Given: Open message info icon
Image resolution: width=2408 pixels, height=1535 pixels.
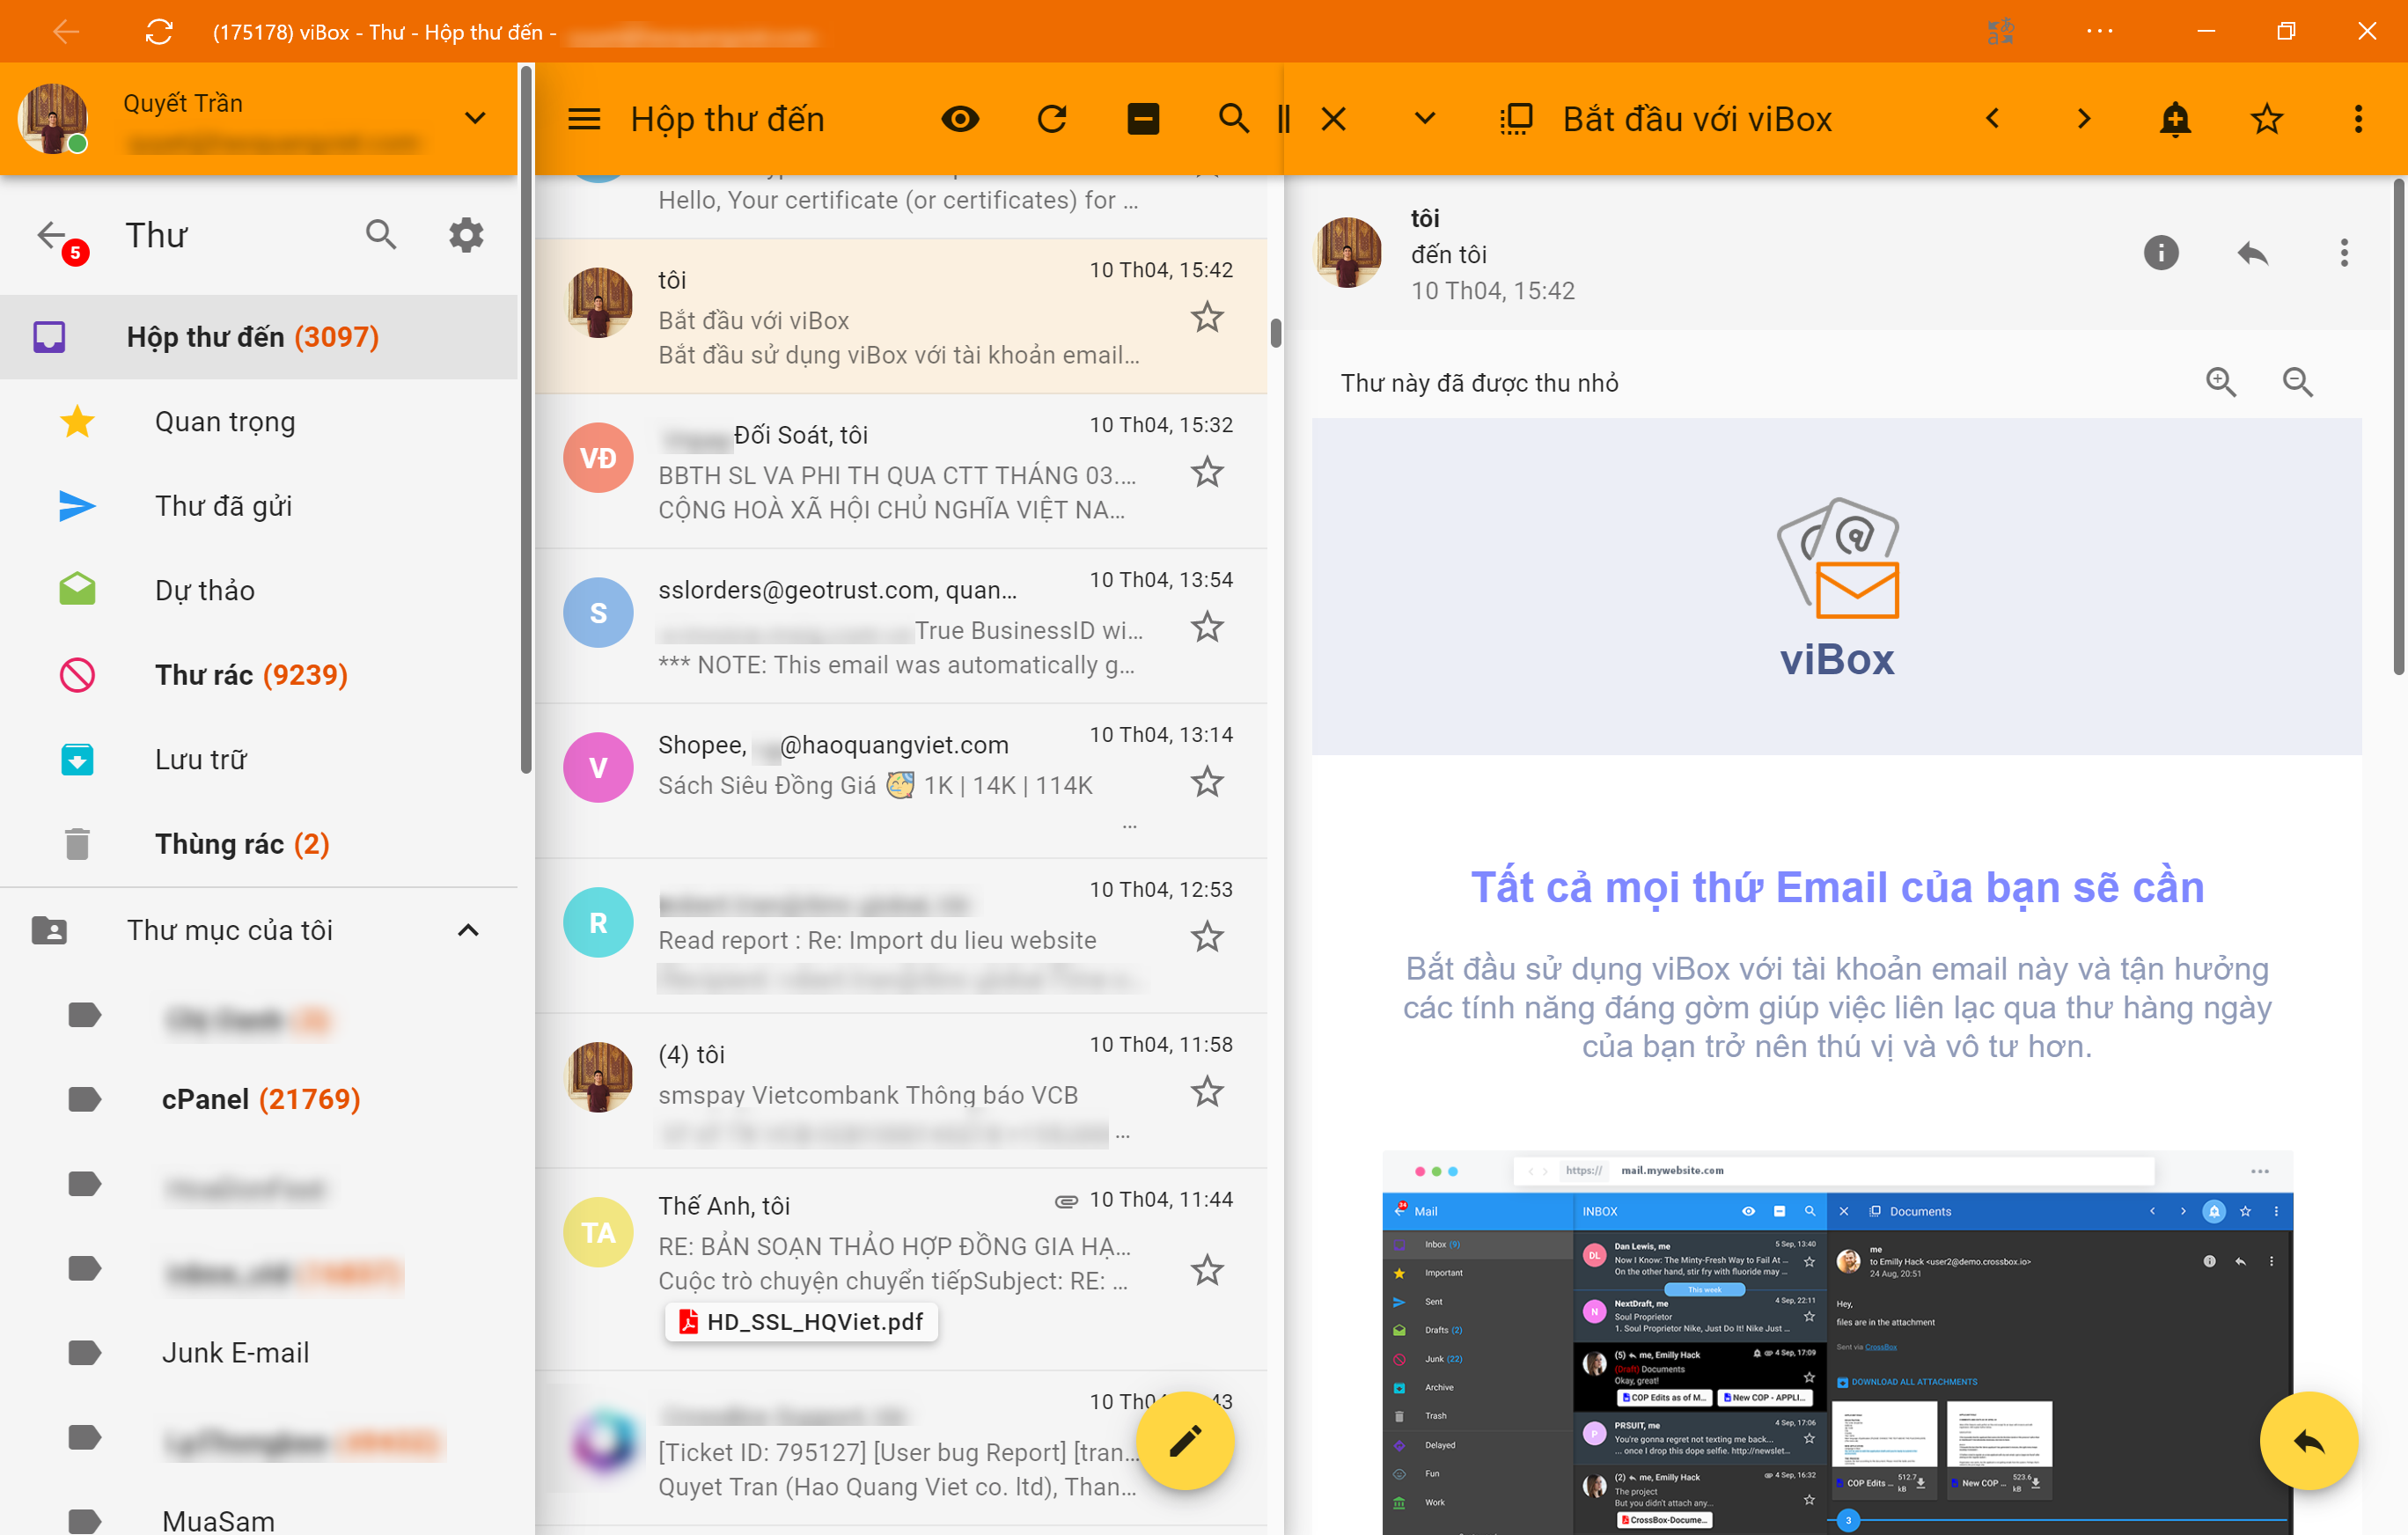Looking at the screenshot, I should [2160, 253].
